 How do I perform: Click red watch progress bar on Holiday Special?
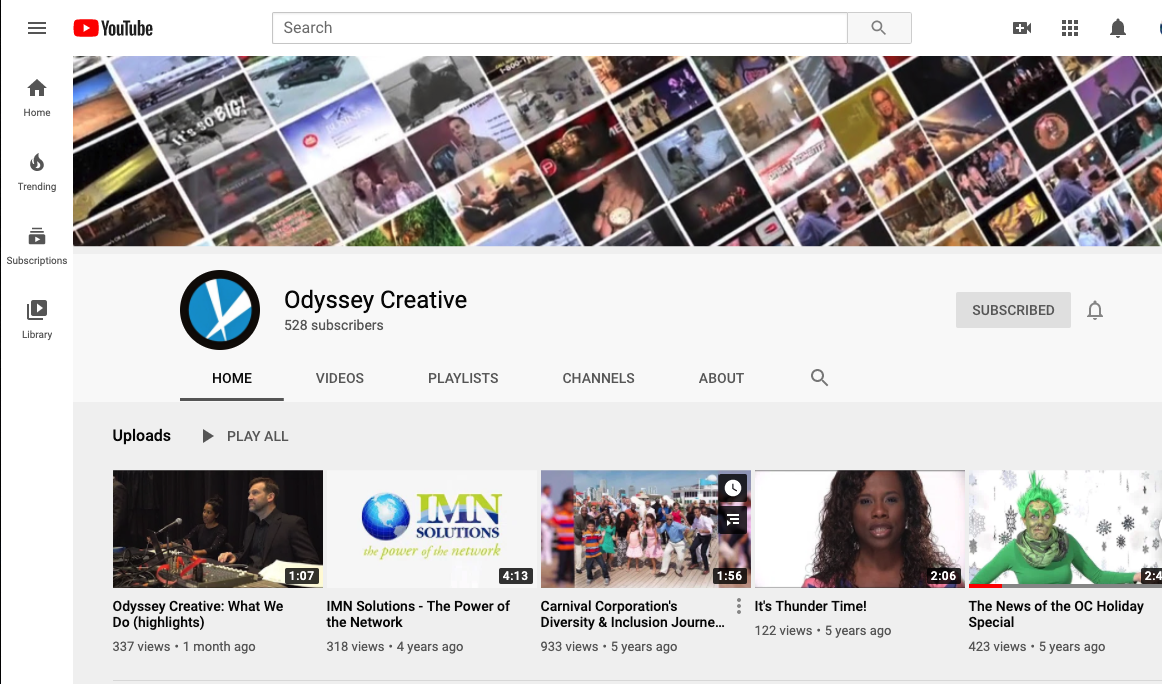point(985,585)
